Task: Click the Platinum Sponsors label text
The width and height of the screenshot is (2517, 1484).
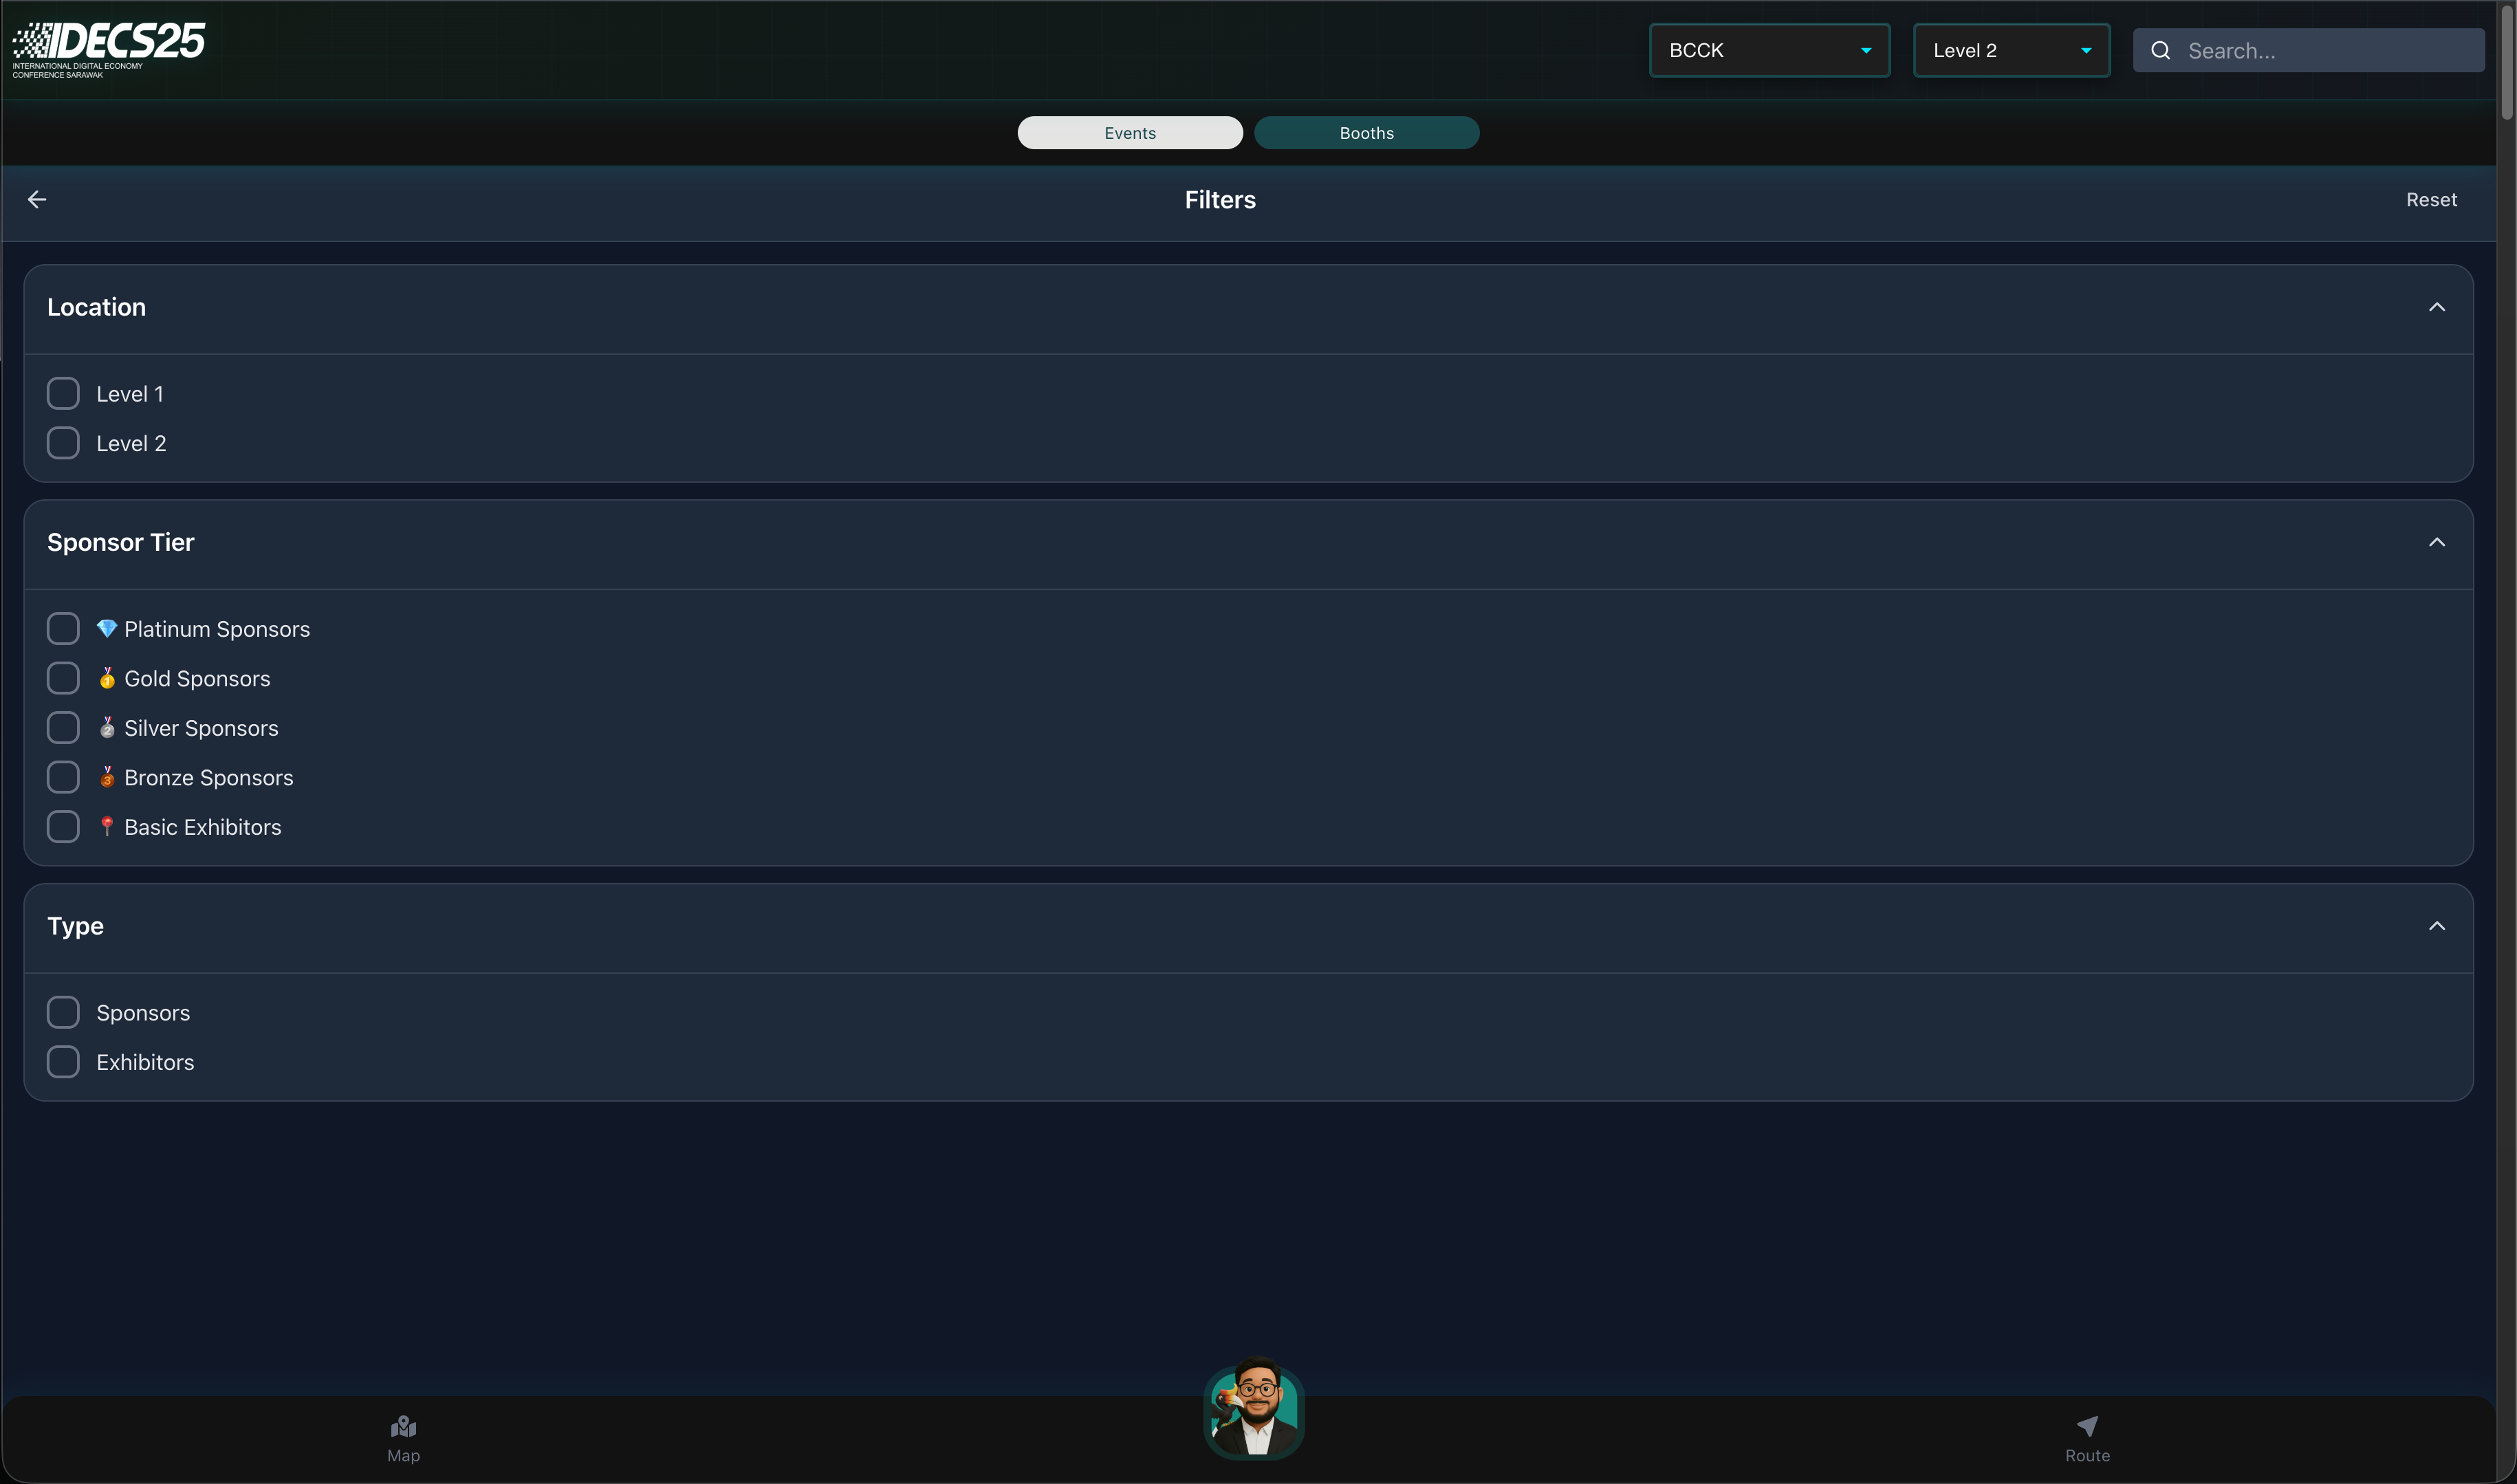Action: click(x=217, y=629)
